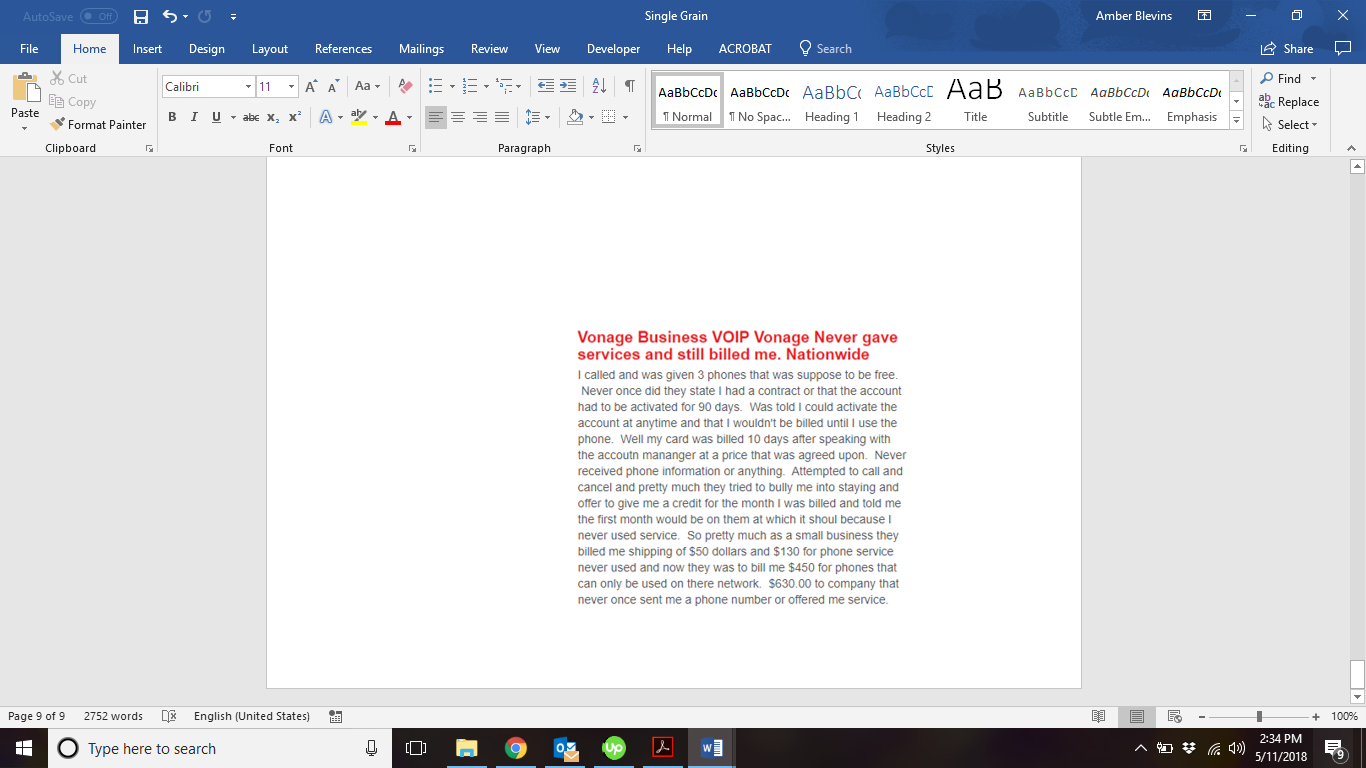Toggle underline formatting
This screenshot has height=768, width=1366.
(216, 117)
